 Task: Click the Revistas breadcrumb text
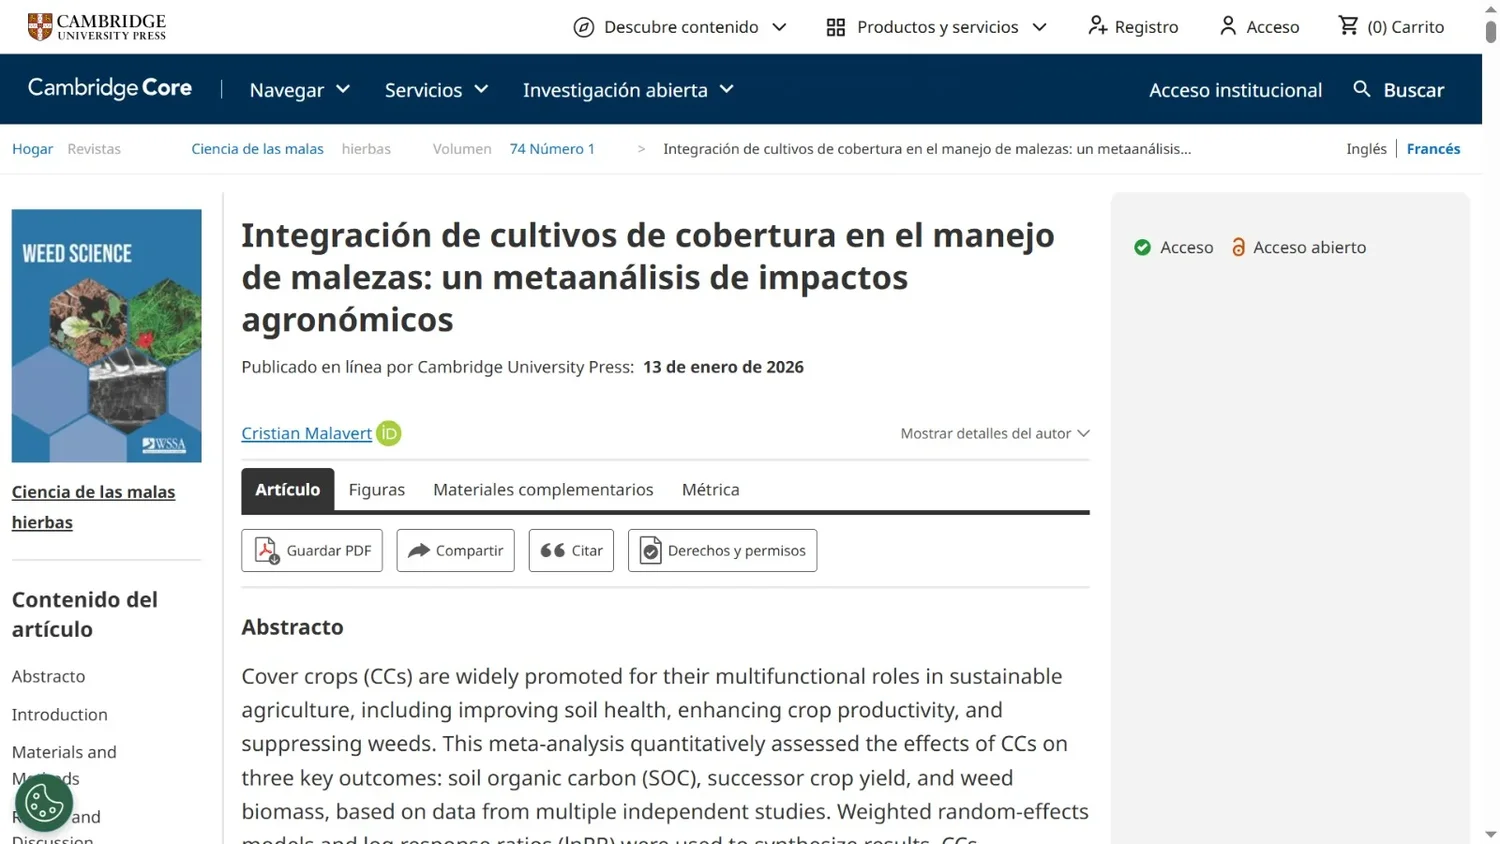[94, 148]
